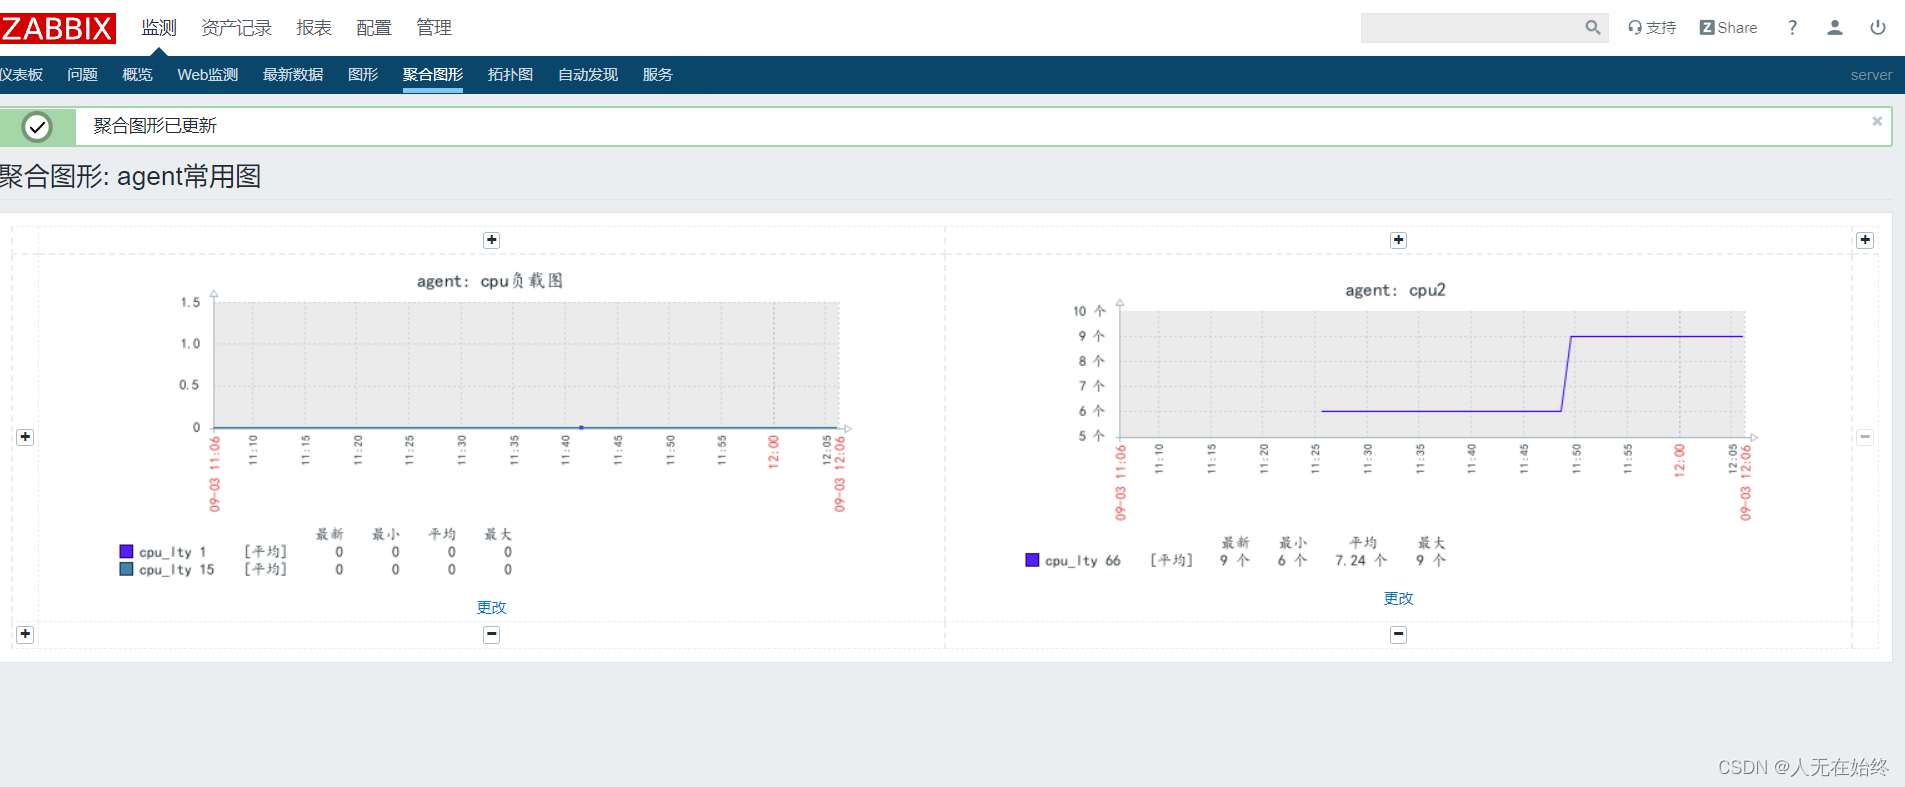Open the 管理 top menu
Image resolution: width=1905 pixels, height=787 pixels.
[434, 28]
